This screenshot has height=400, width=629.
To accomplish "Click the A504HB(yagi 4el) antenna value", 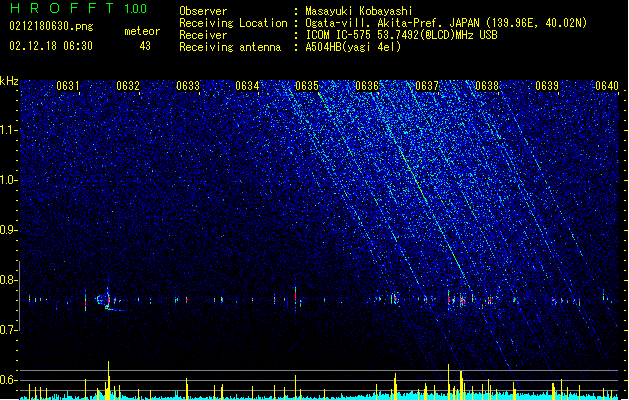I will click(353, 47).
